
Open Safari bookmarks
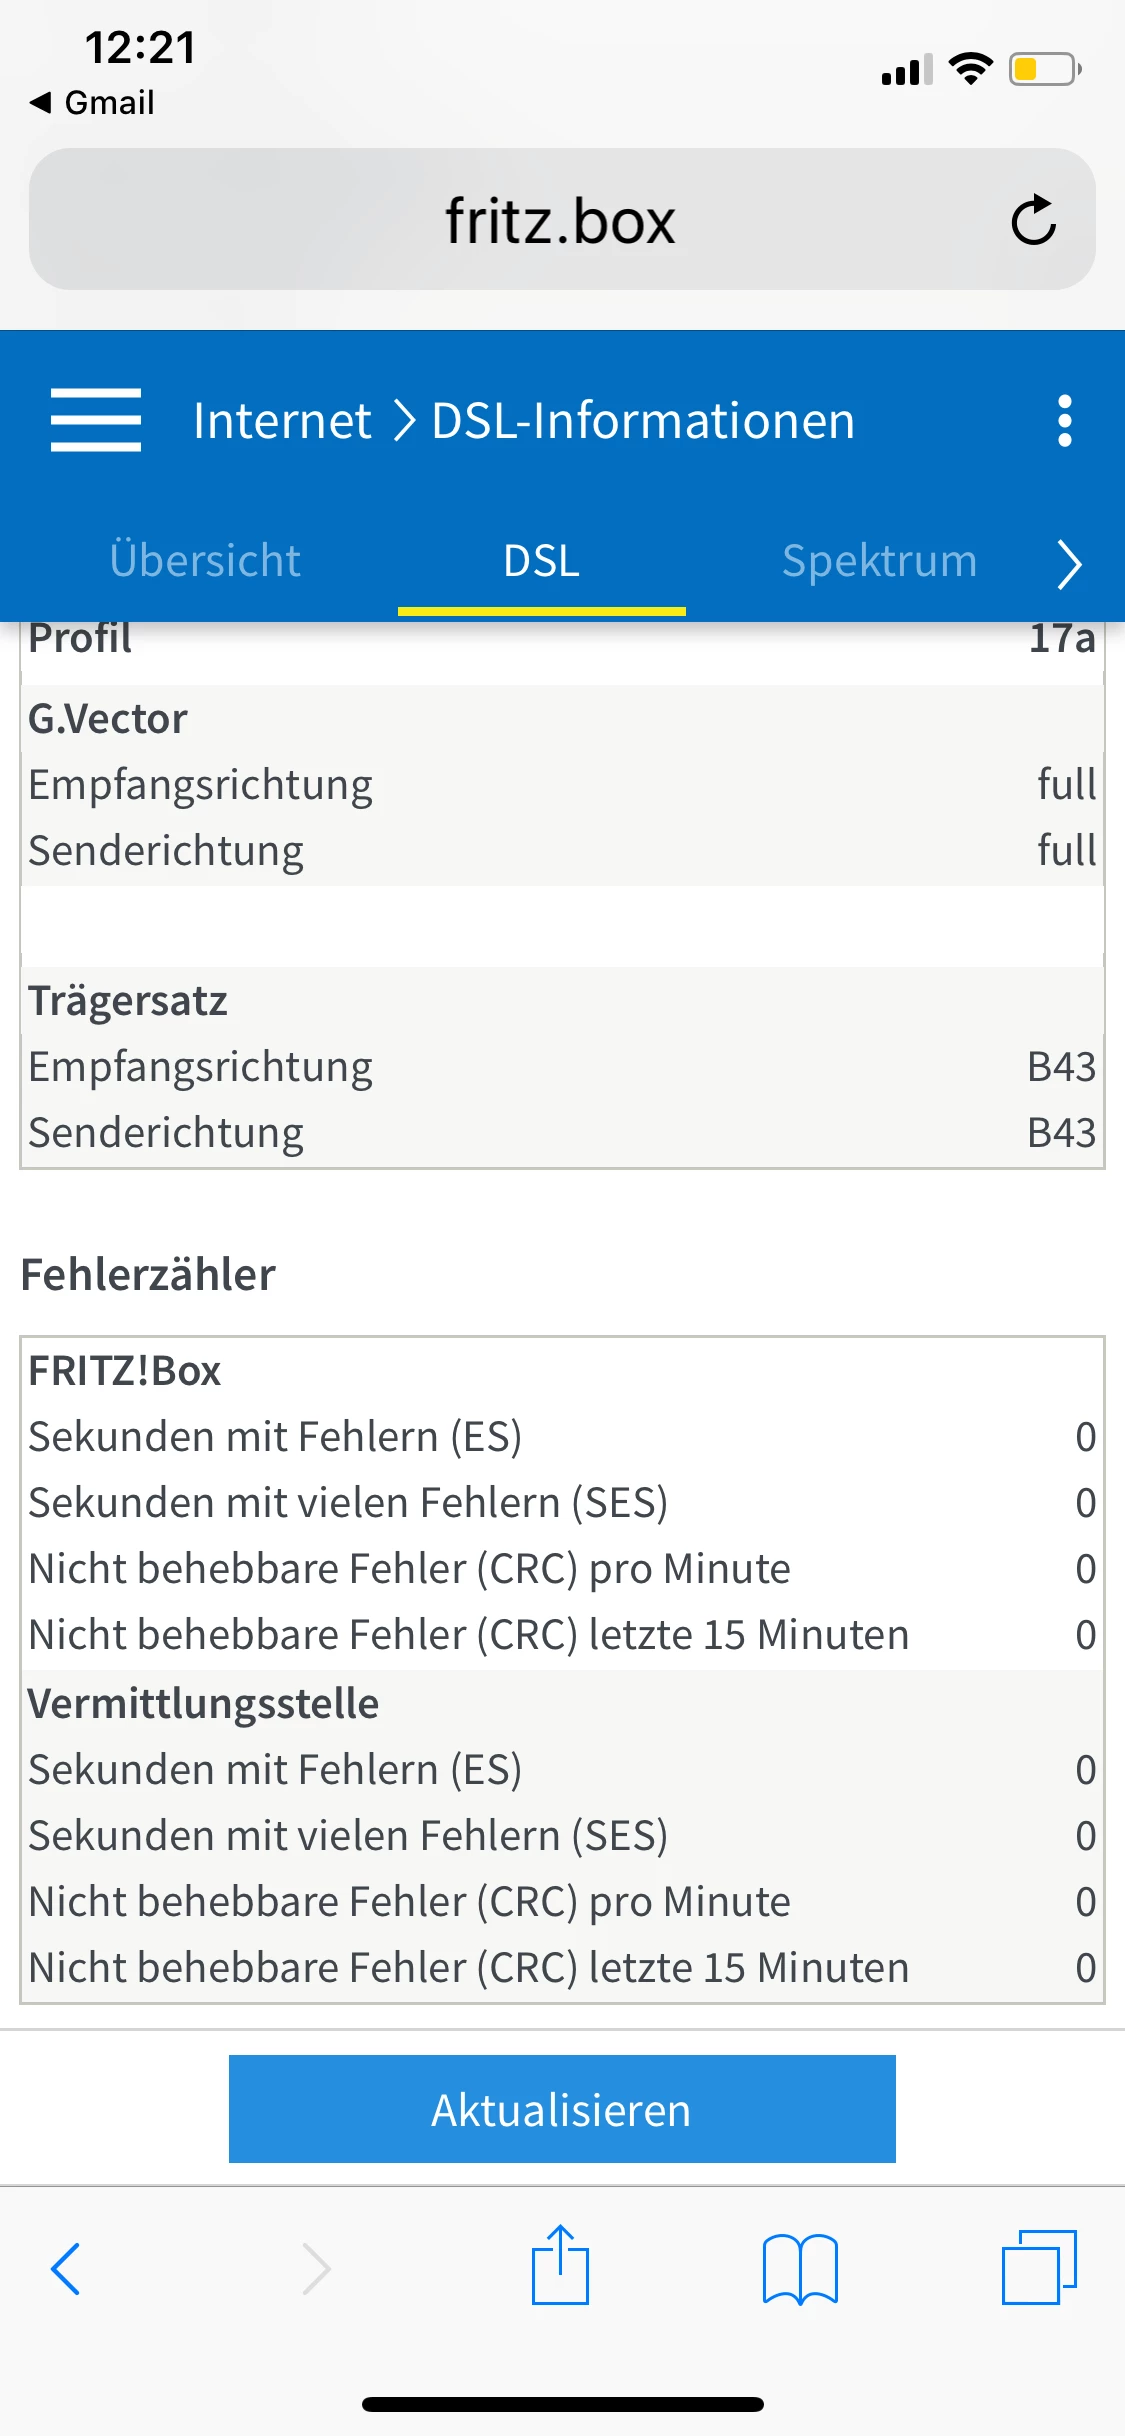[800, 2268]
